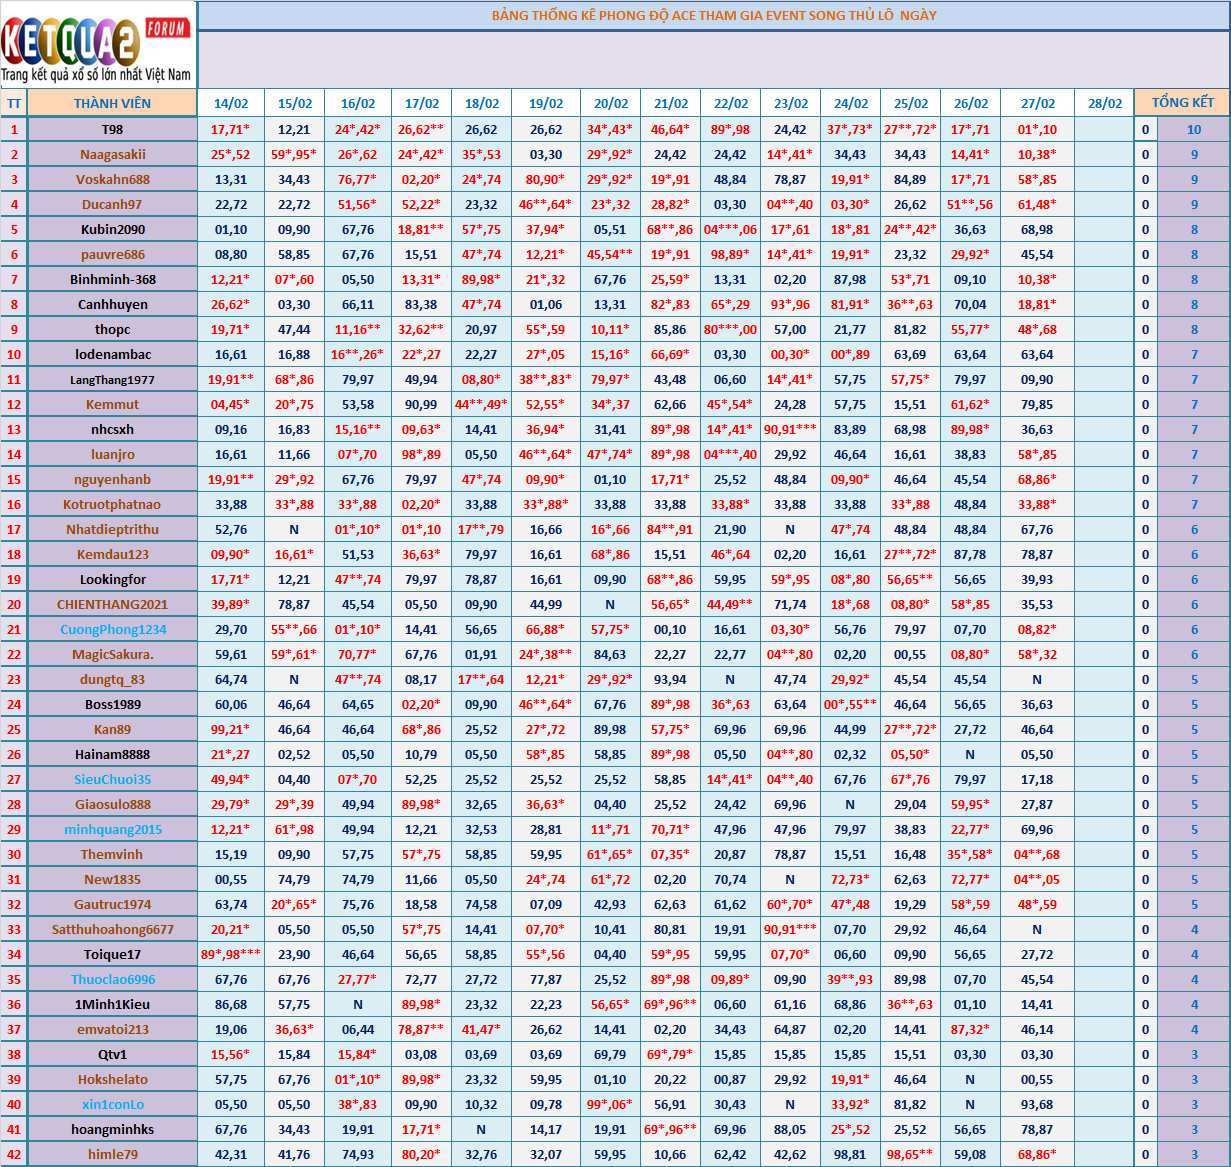
Task: Click the 17/02 date header
Action: pos(421,103)
